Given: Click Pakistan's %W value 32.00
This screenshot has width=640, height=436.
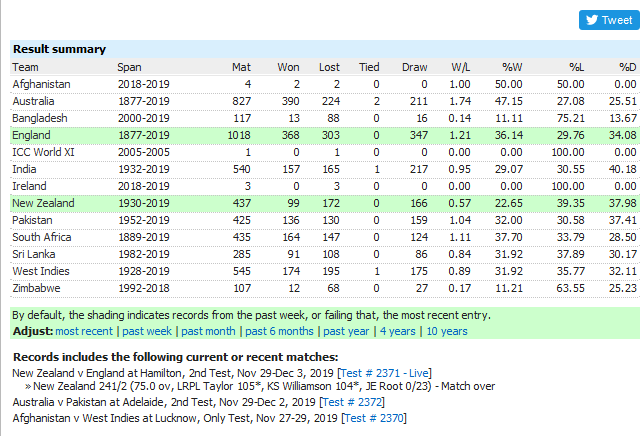Looking at the screenshot, I should pos(509,220).
